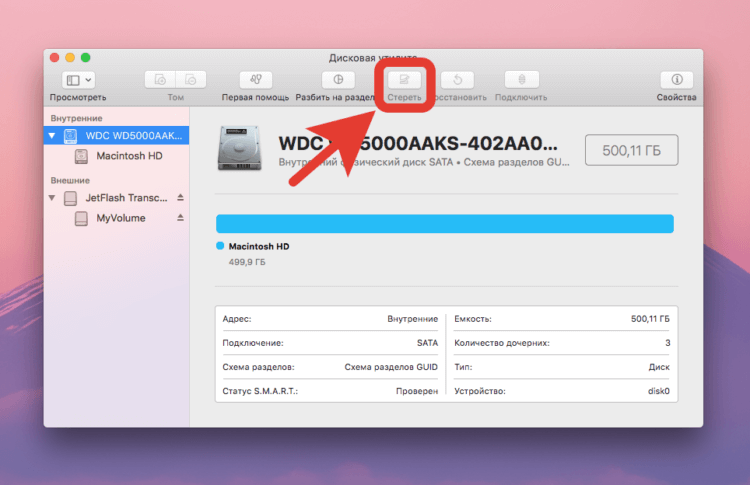Click the remove volume toolbar icon
The image size is (750, 485).
(x=190, y=79)
